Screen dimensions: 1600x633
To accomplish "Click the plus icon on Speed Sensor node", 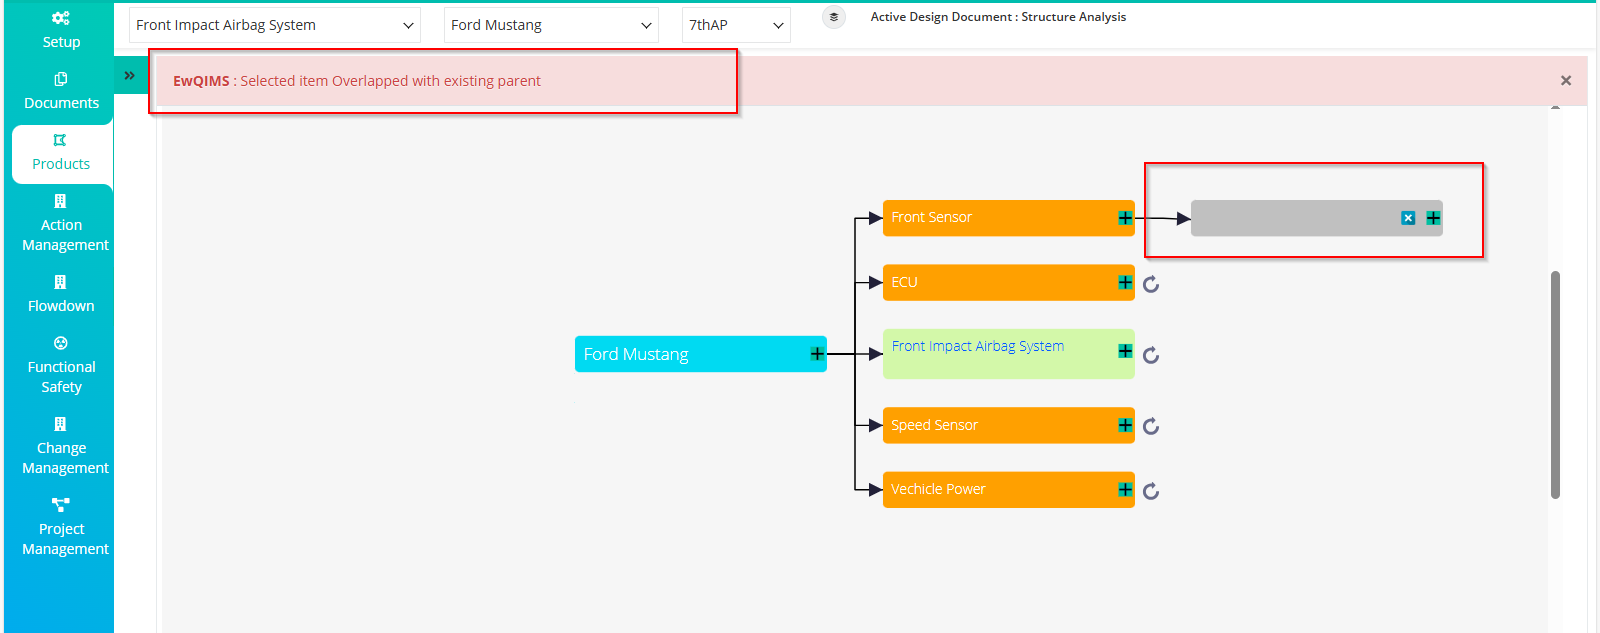I will tap(1125, 426).
